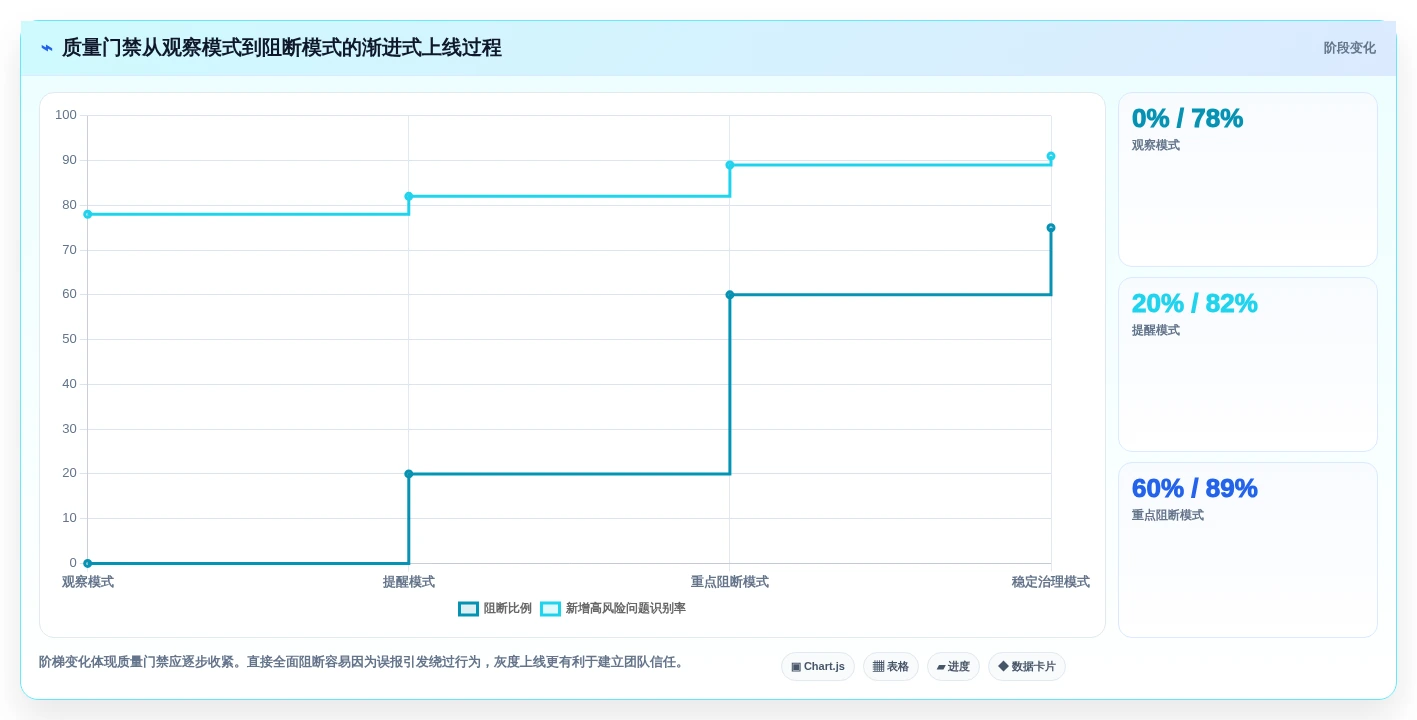
Task: Select the 数据卡片 tag
Action: pos(1027,667)
